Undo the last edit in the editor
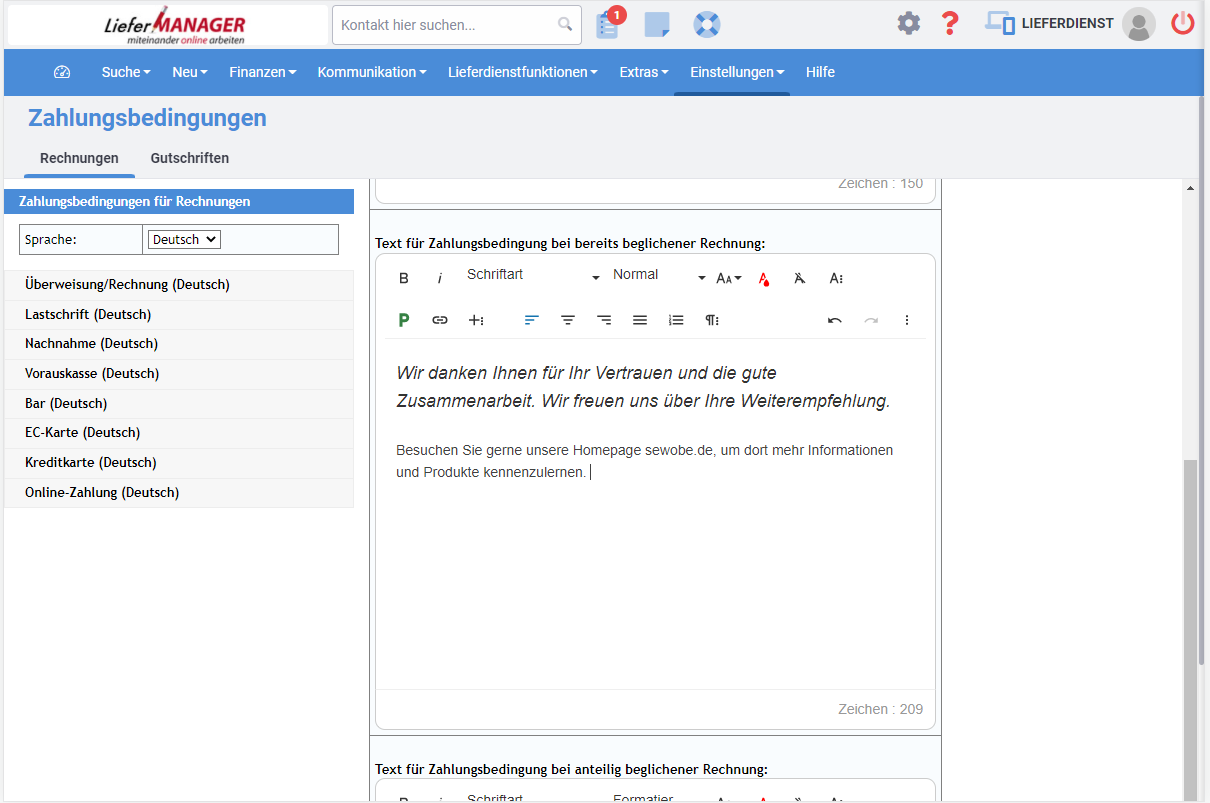This screenshot has width=1210, height=803. [x=834, y=320]
